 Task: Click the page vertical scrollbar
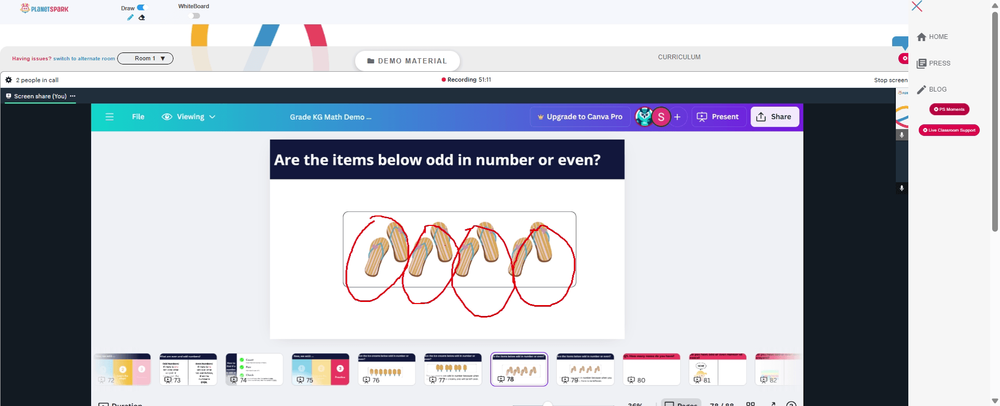pyautogui.click(x=996, y=121)
